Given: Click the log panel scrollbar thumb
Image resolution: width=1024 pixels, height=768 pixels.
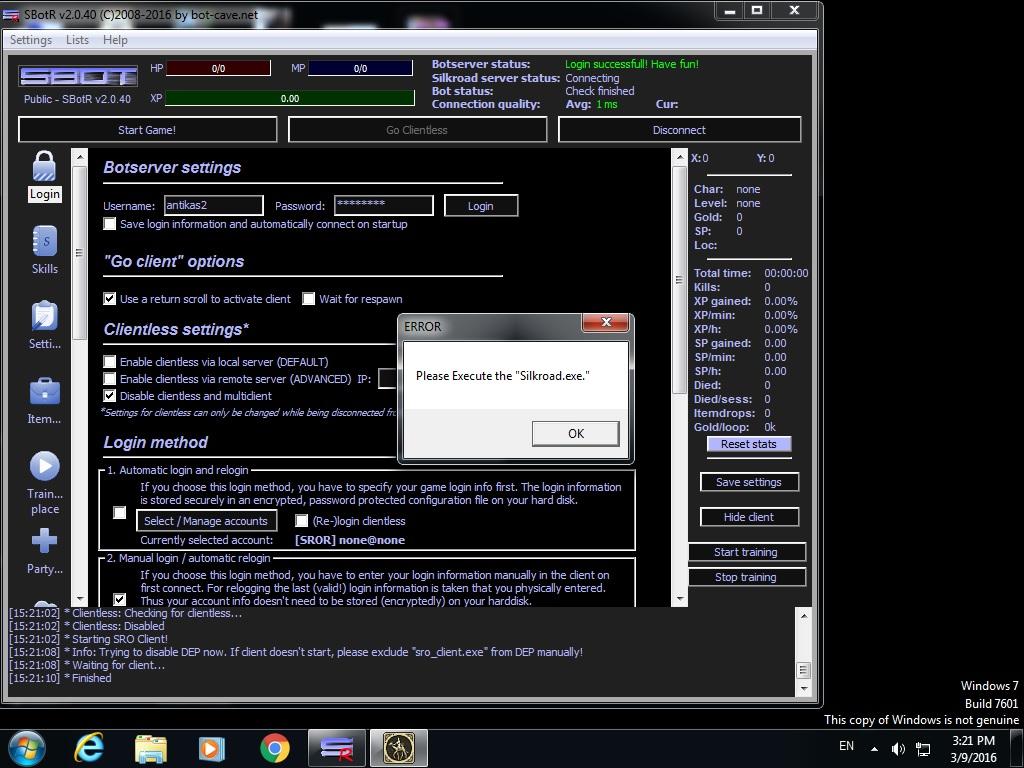Looking at the screenshot, I should click(x=803, y=671).
